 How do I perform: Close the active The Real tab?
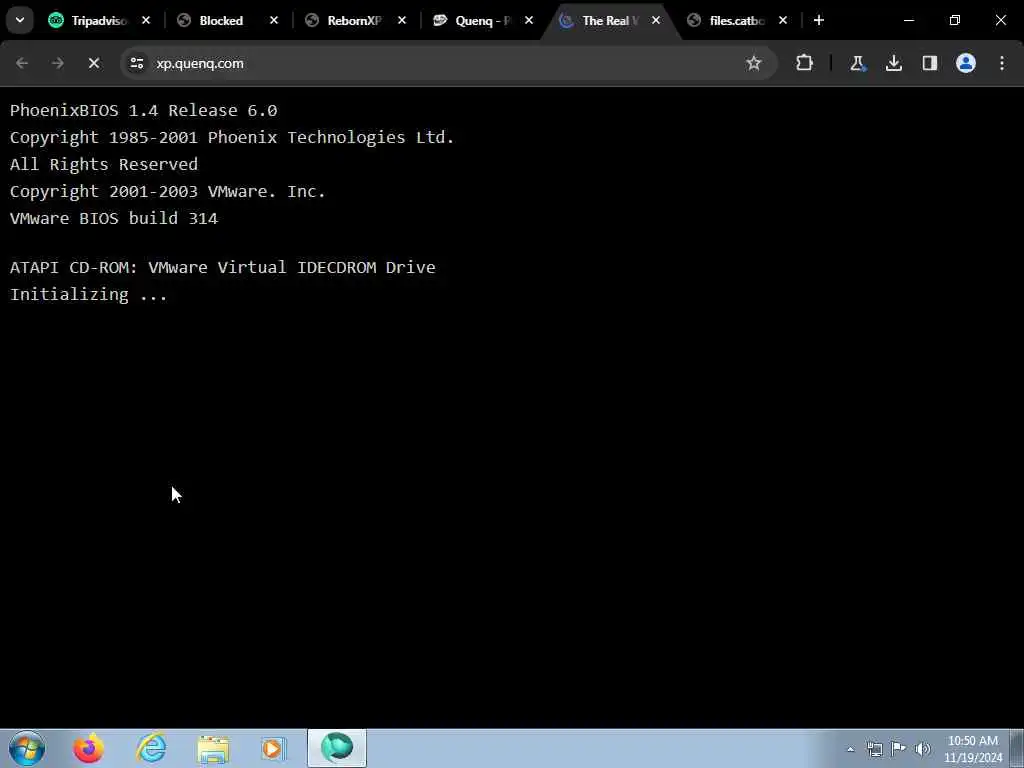point(656,21)
